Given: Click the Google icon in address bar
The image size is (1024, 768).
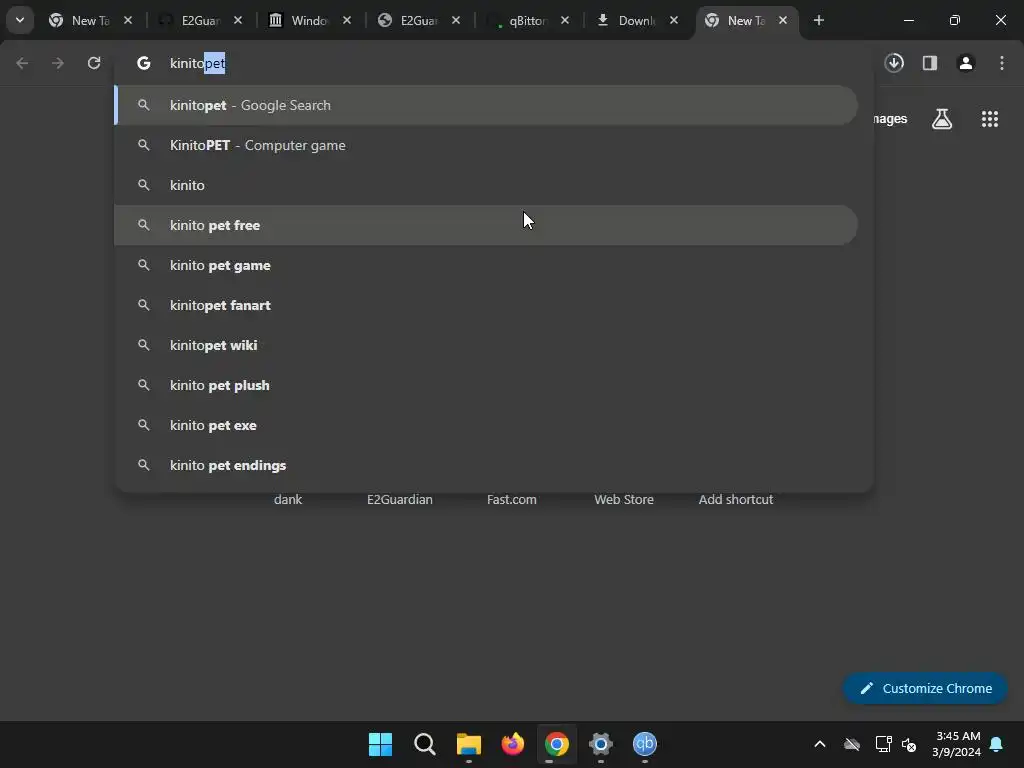Looking at the screenshot, I should 144,63.
